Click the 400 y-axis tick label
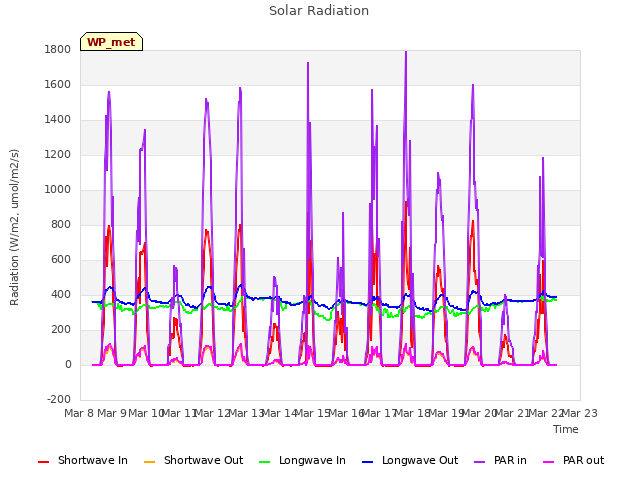The width and height of the screenshot is (640, 480). coord(61,295)
